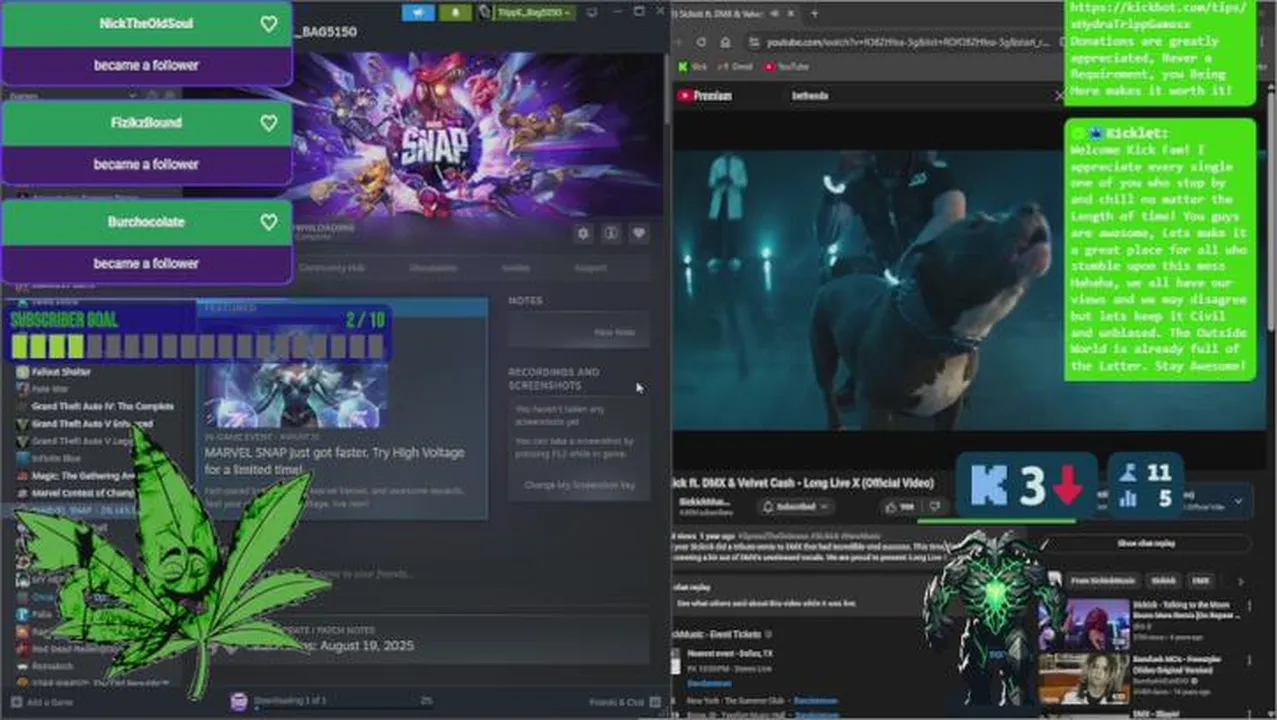Screen dimensions: 1277x720
Task: Go to YouTube Premium home logo
Action: click(x=705, y=96)
